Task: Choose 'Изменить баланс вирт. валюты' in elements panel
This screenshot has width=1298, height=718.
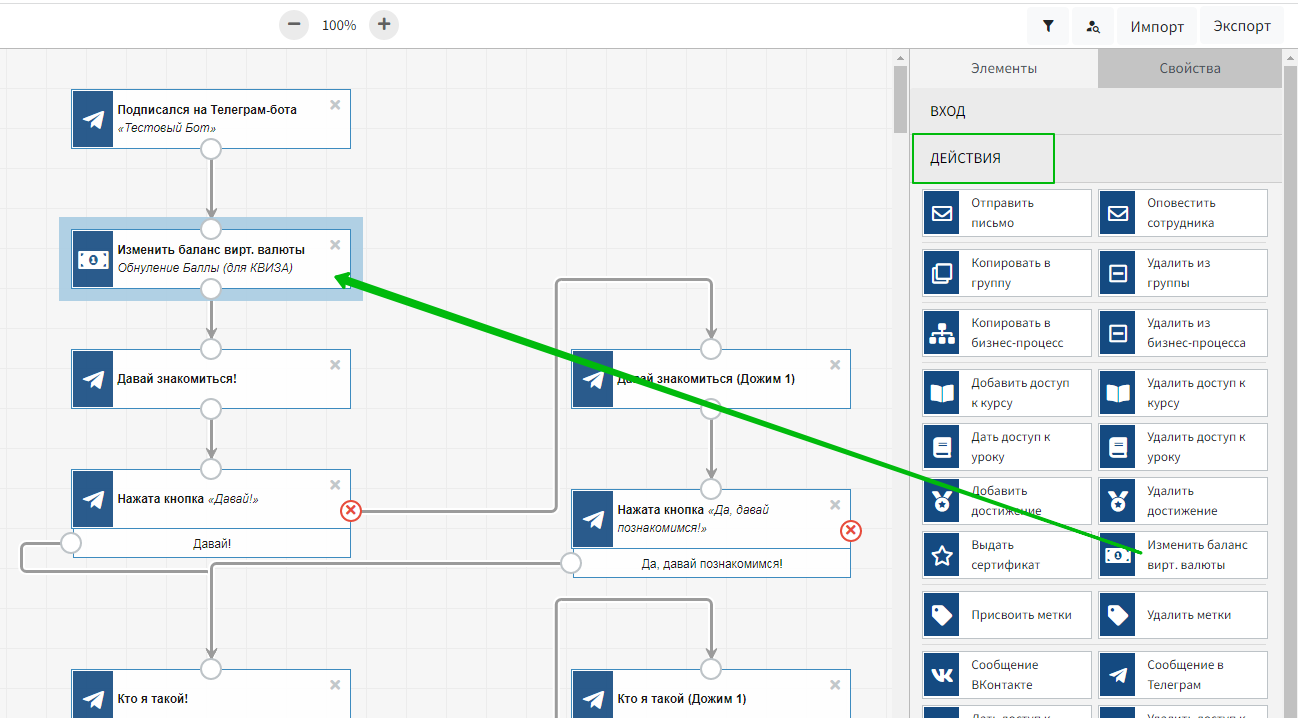Action: (x=1183, y=555)
